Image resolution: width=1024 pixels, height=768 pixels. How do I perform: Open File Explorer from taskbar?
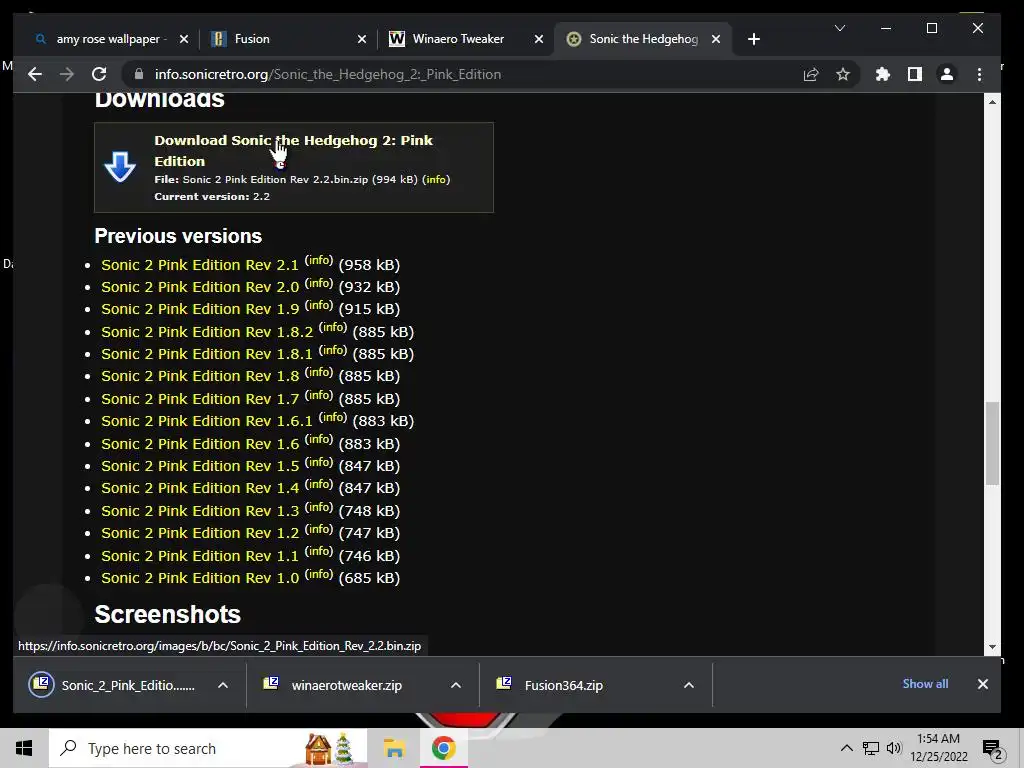pos(394,748)
